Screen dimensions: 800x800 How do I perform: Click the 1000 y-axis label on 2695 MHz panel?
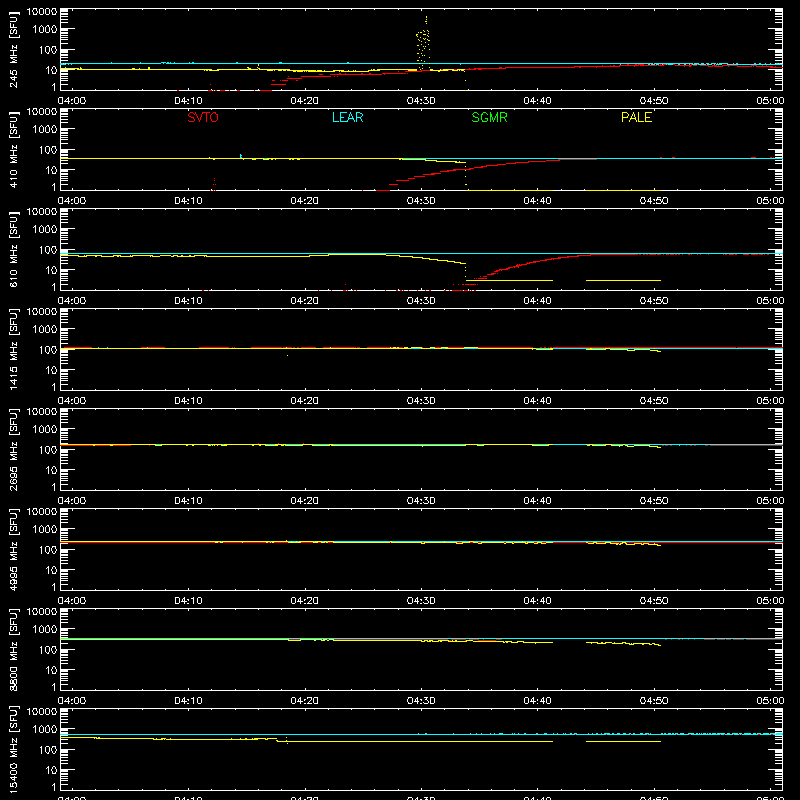pyautogui.click(x=45, y=430)
